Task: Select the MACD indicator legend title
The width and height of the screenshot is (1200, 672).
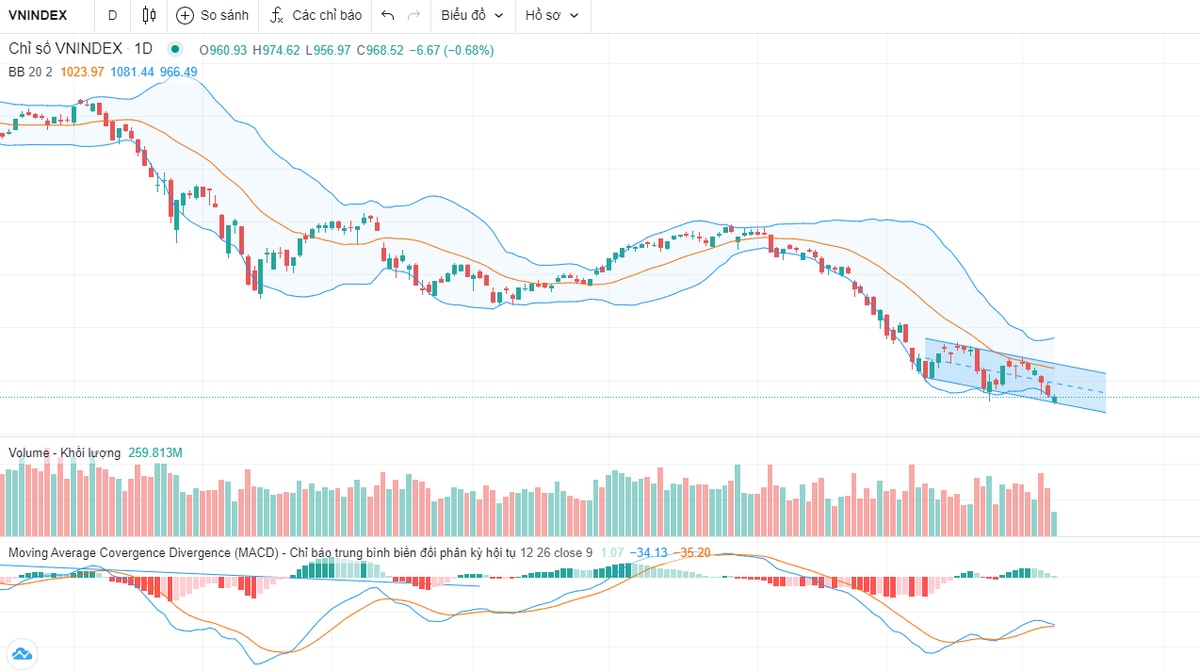Action: coord(145,552)
